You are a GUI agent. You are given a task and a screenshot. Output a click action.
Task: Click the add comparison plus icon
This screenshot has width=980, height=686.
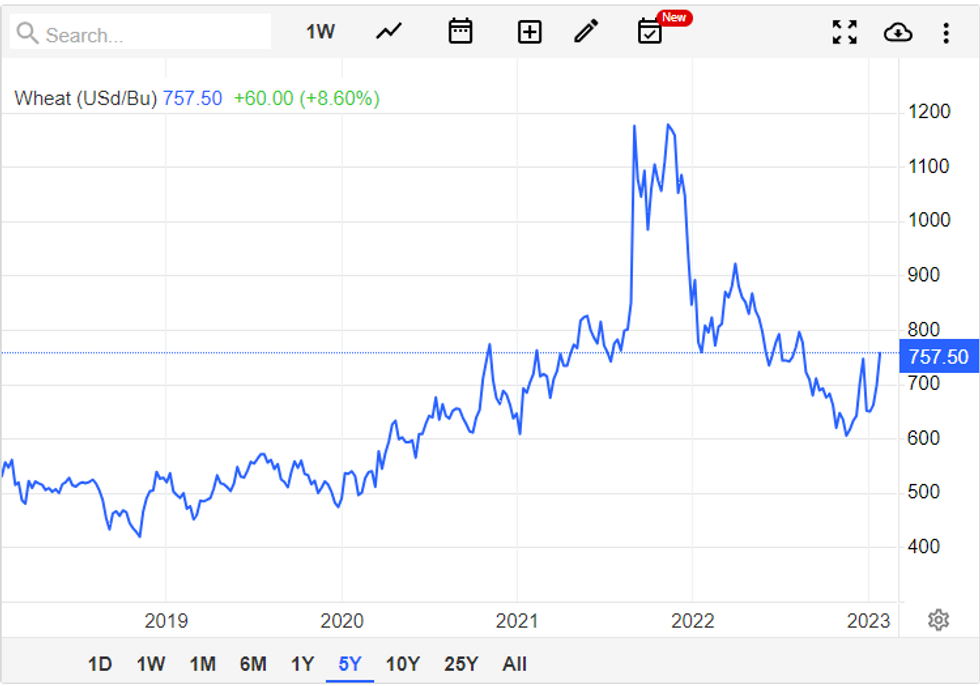(x=529, y=32)
